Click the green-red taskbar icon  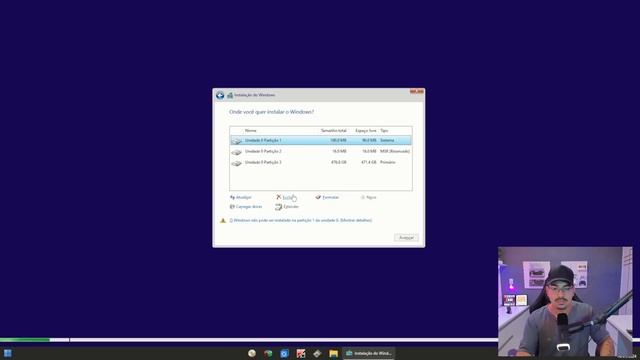[x=268, y=353]
